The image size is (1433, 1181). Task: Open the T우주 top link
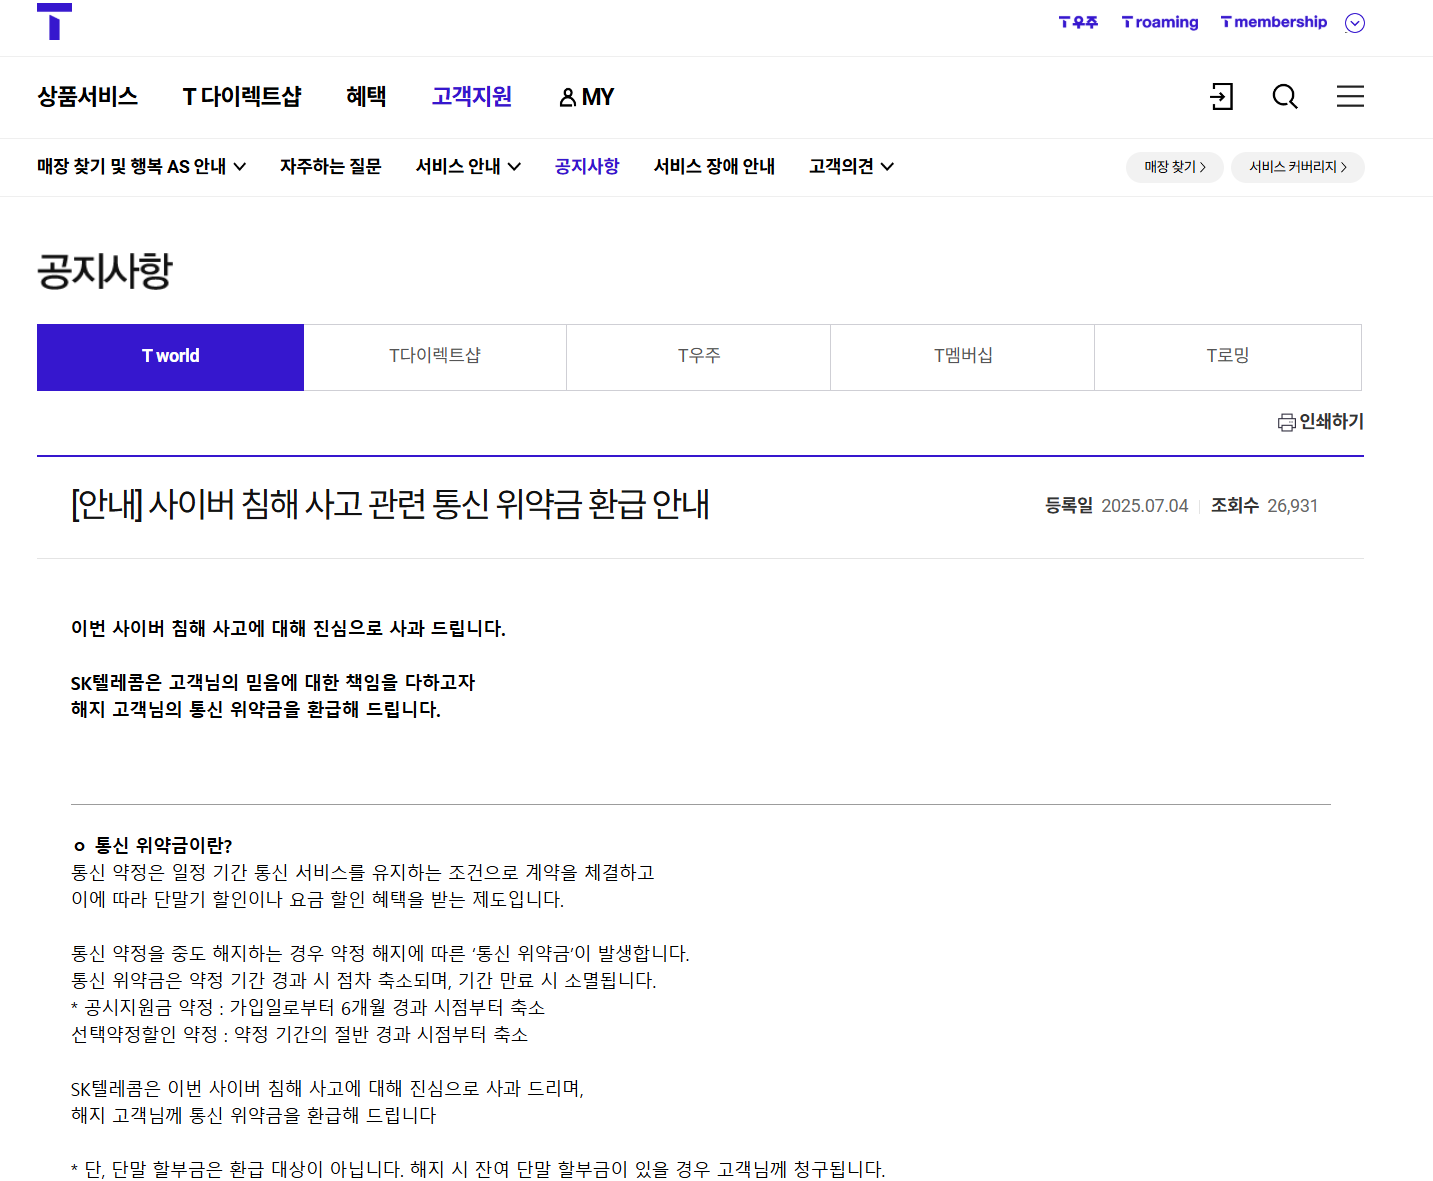coord(1078,22)
